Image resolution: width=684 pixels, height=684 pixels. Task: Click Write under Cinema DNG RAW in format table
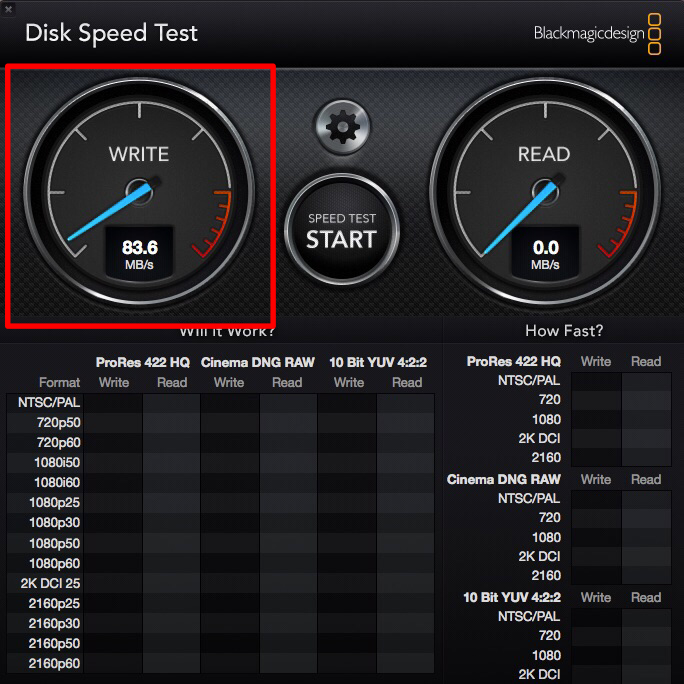(229, 383)
